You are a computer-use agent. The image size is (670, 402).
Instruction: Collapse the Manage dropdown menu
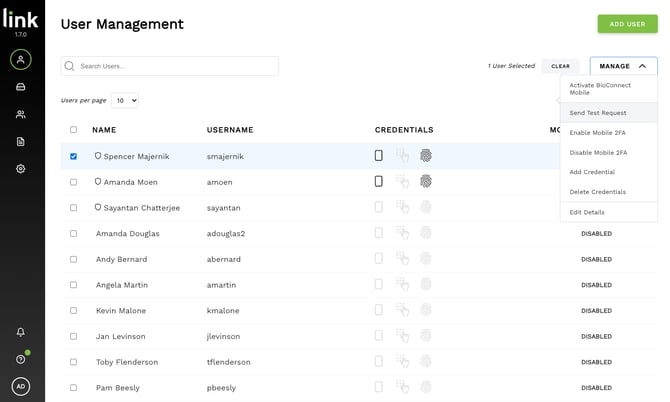[623, 66]
